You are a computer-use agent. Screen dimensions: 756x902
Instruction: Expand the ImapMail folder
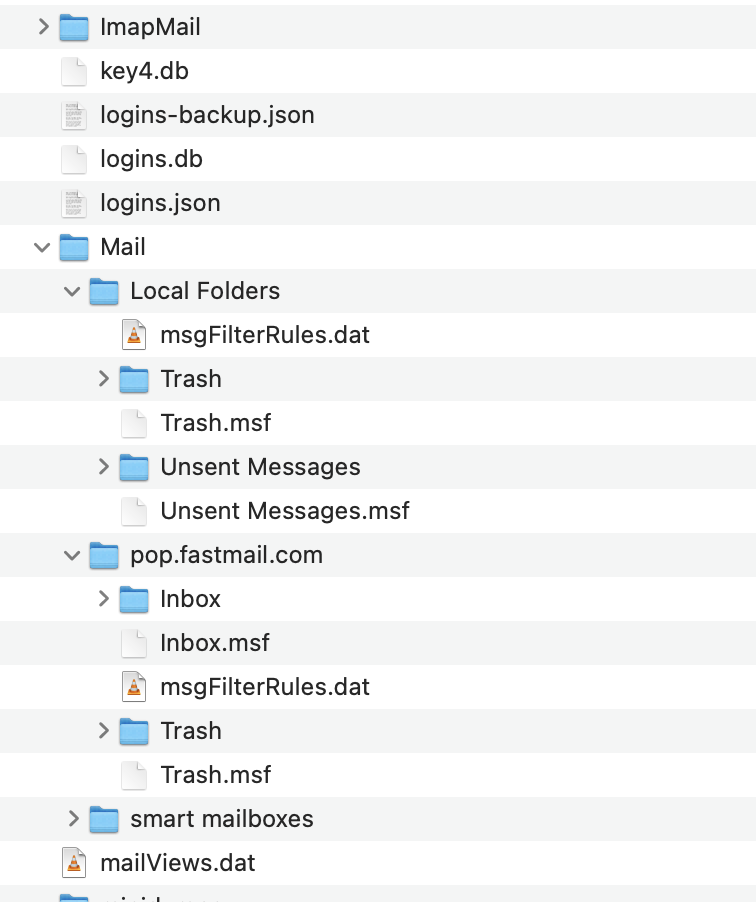click(43, 27)
